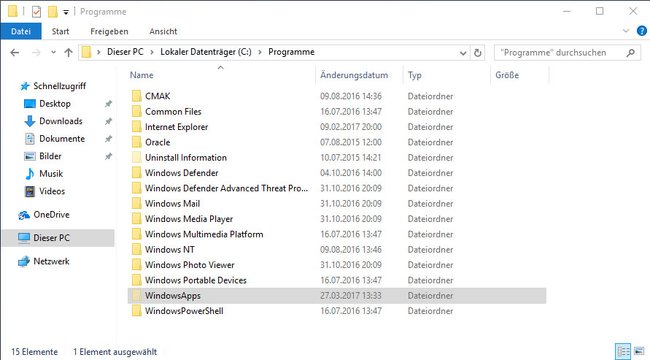Select the Windows Portable Devices folder icon
Viewport: 650px width, 360px height.
point(136,280)
